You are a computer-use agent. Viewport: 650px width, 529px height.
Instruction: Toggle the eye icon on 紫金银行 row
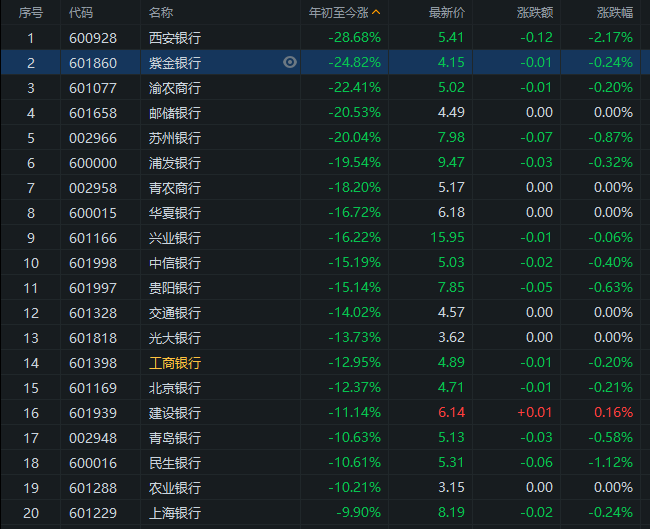(290, 62)
